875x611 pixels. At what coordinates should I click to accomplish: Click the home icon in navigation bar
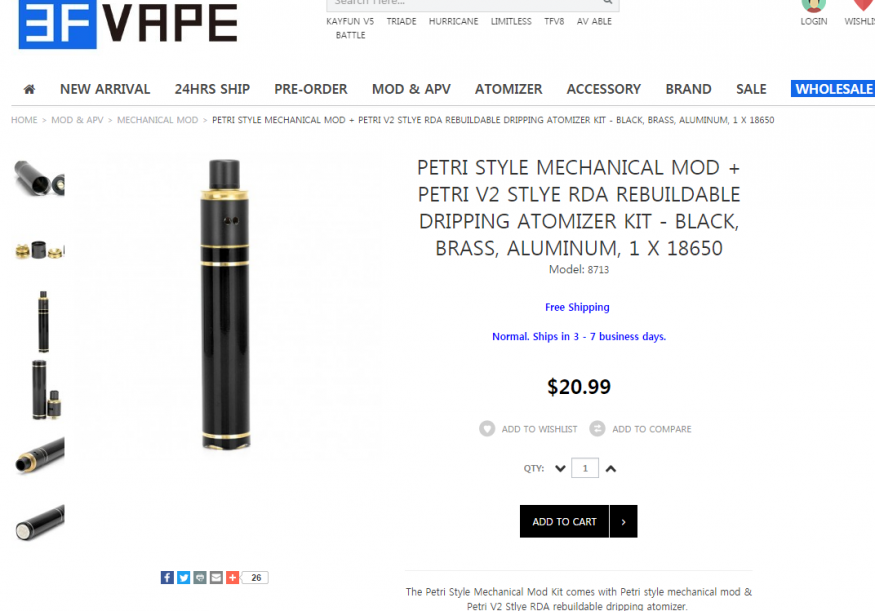pos(30,89)
